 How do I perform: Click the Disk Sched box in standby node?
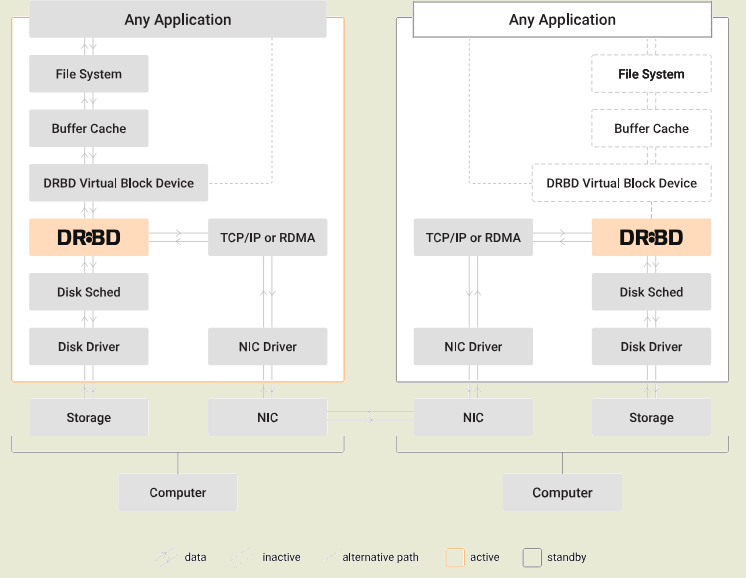pyautogui.click(x=651, y=292)
